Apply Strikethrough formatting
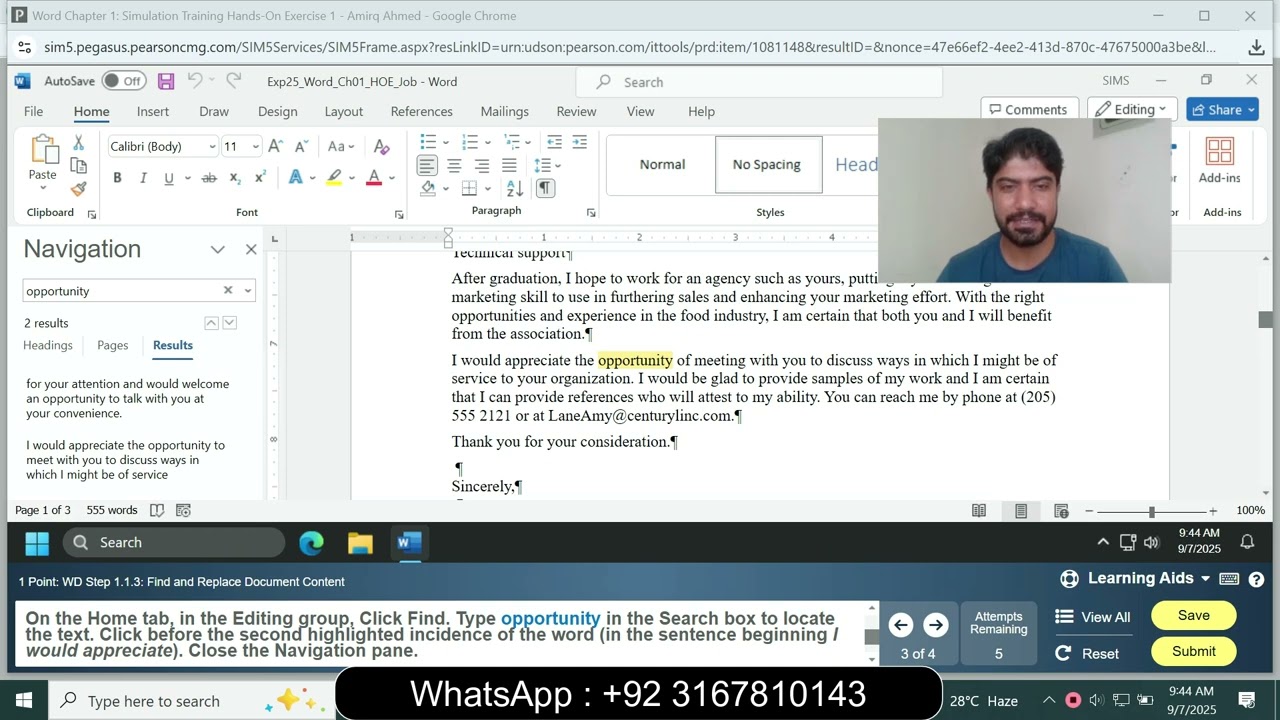1280x720 pixels. [x=209, y=178]
